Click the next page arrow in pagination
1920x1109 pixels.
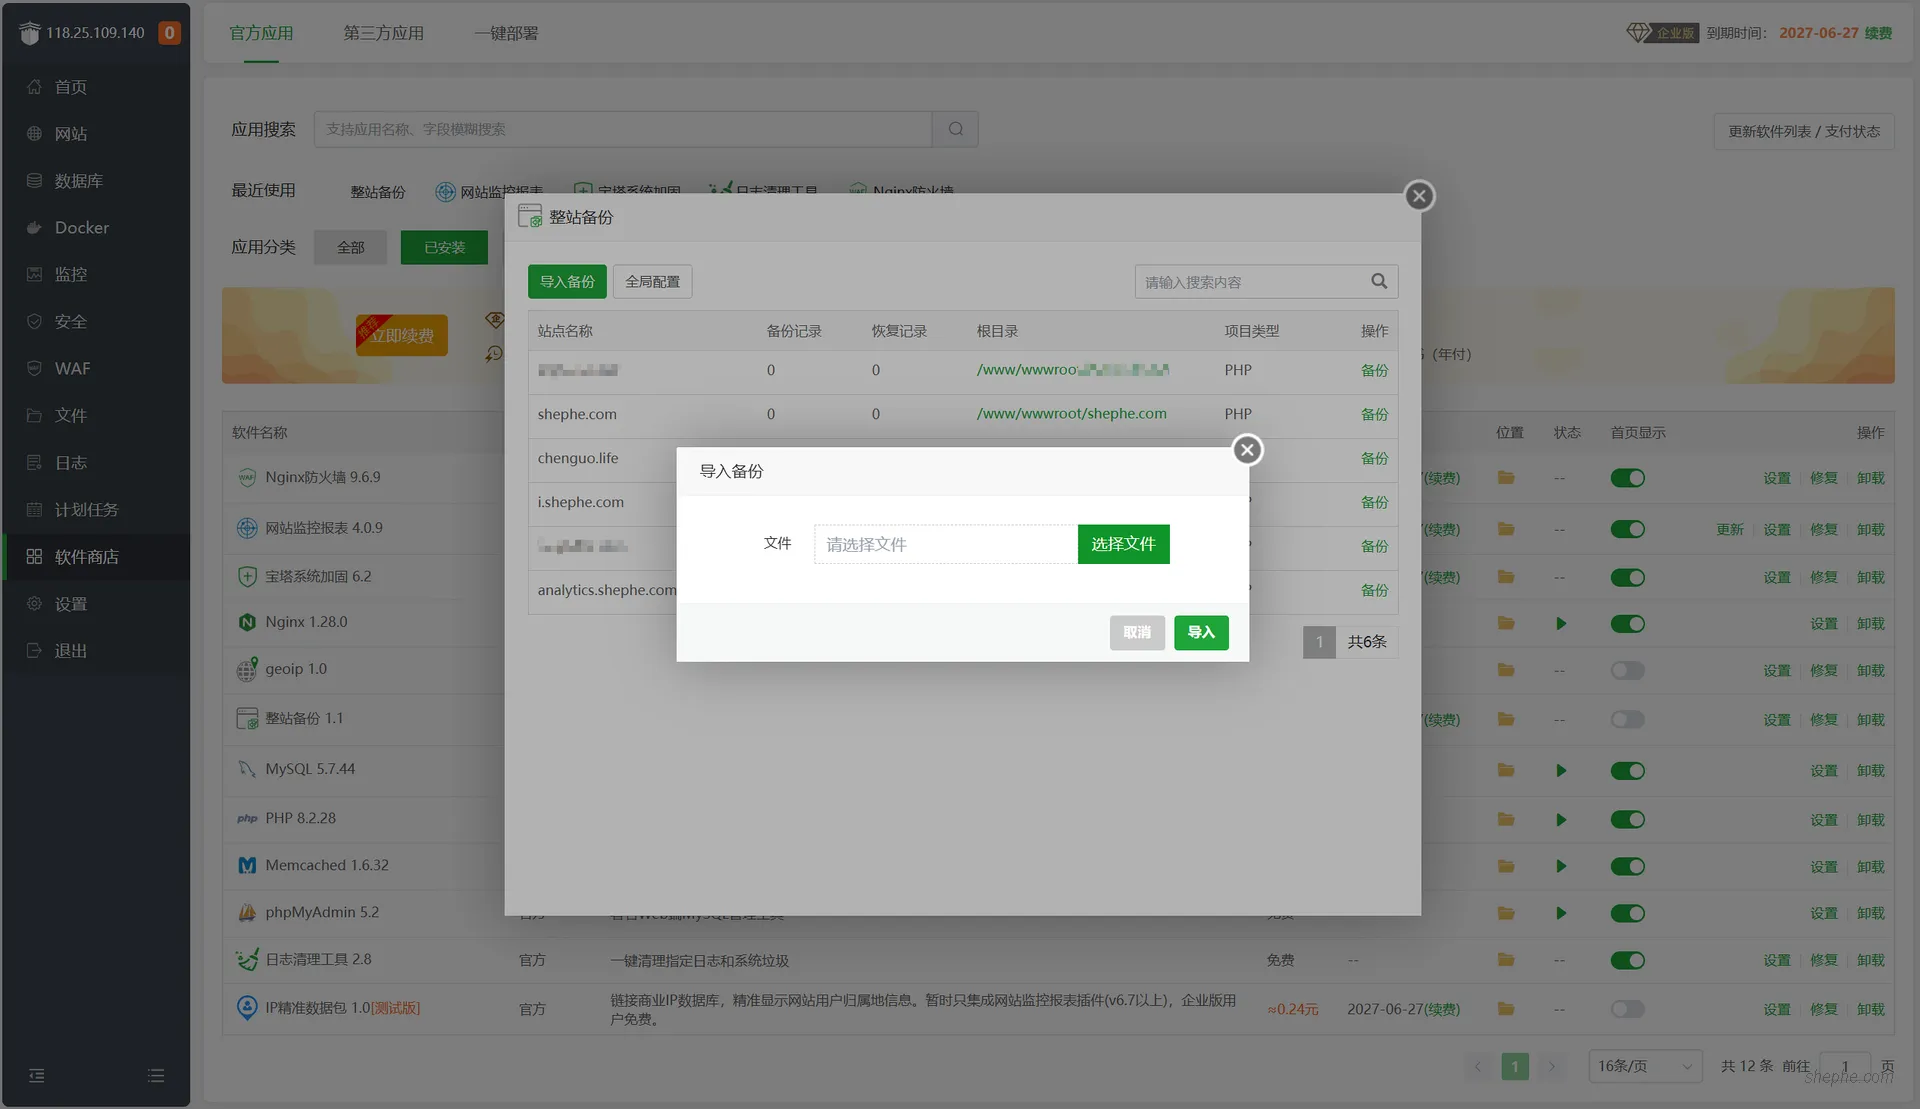pyautogui.click(x=1551, y=1066)
